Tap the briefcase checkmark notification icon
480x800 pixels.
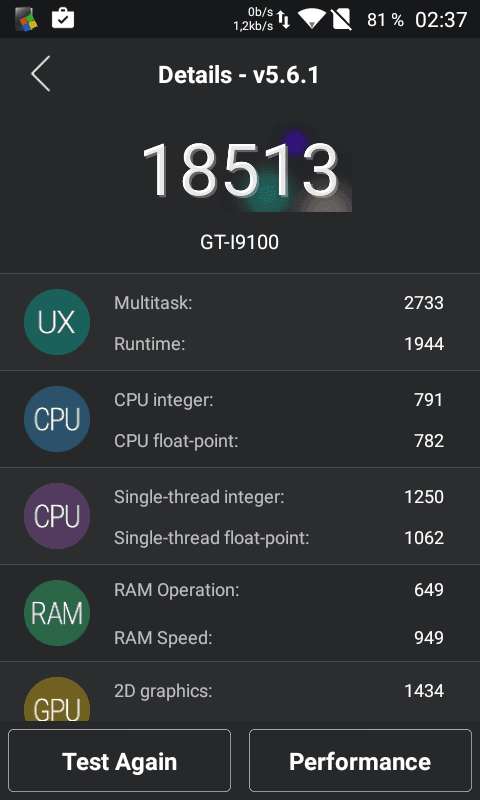(63, 19)
